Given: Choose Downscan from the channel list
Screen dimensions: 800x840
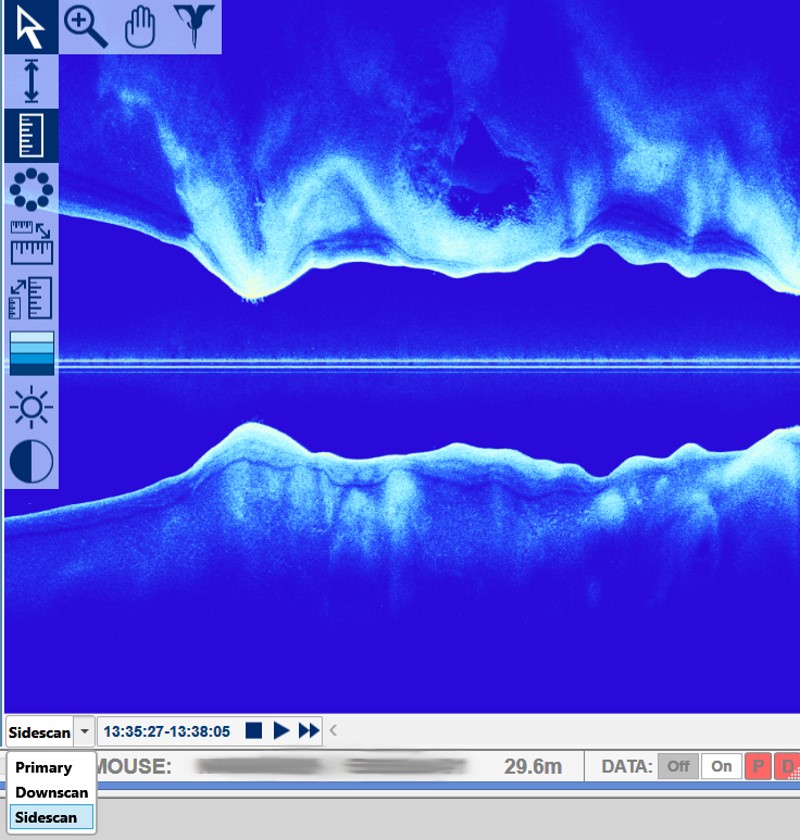Looking at the screenshot, I should click(x=51, y=792).
